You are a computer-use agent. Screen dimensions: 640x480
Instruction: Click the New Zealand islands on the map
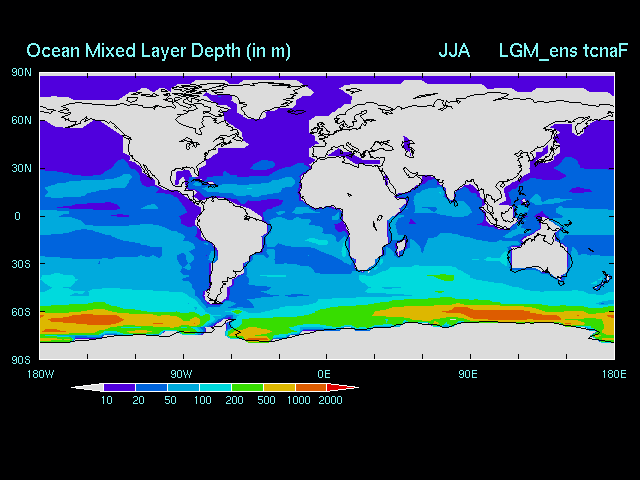point(603,281)
